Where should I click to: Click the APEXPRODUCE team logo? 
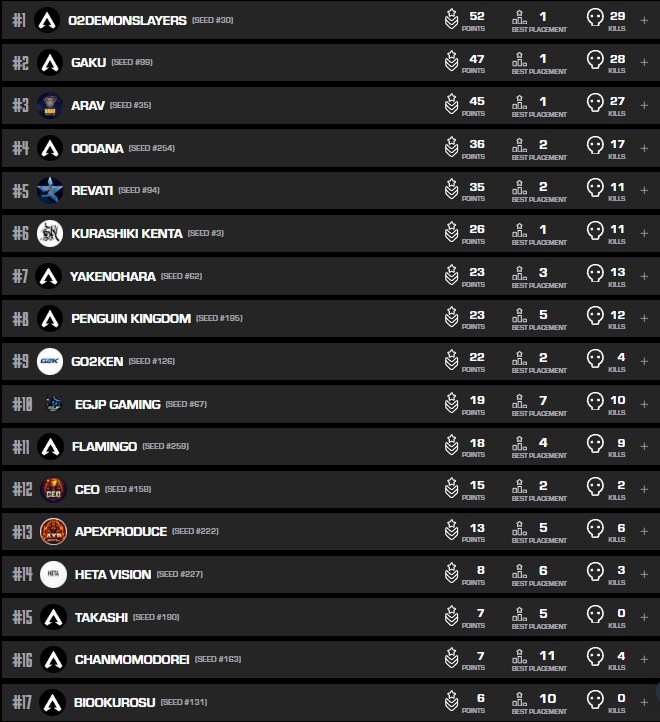coord(52,532)
